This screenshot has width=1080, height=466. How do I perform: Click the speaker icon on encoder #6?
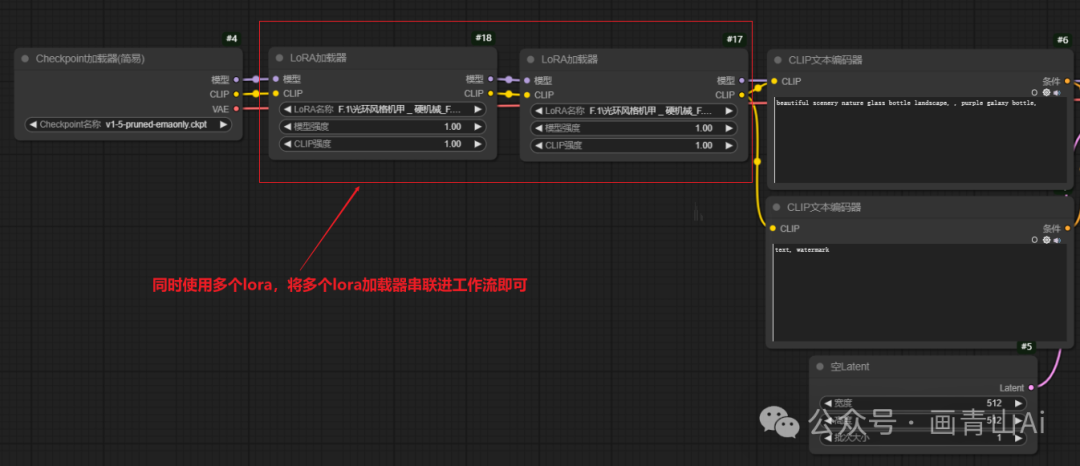click(1057, 92)
